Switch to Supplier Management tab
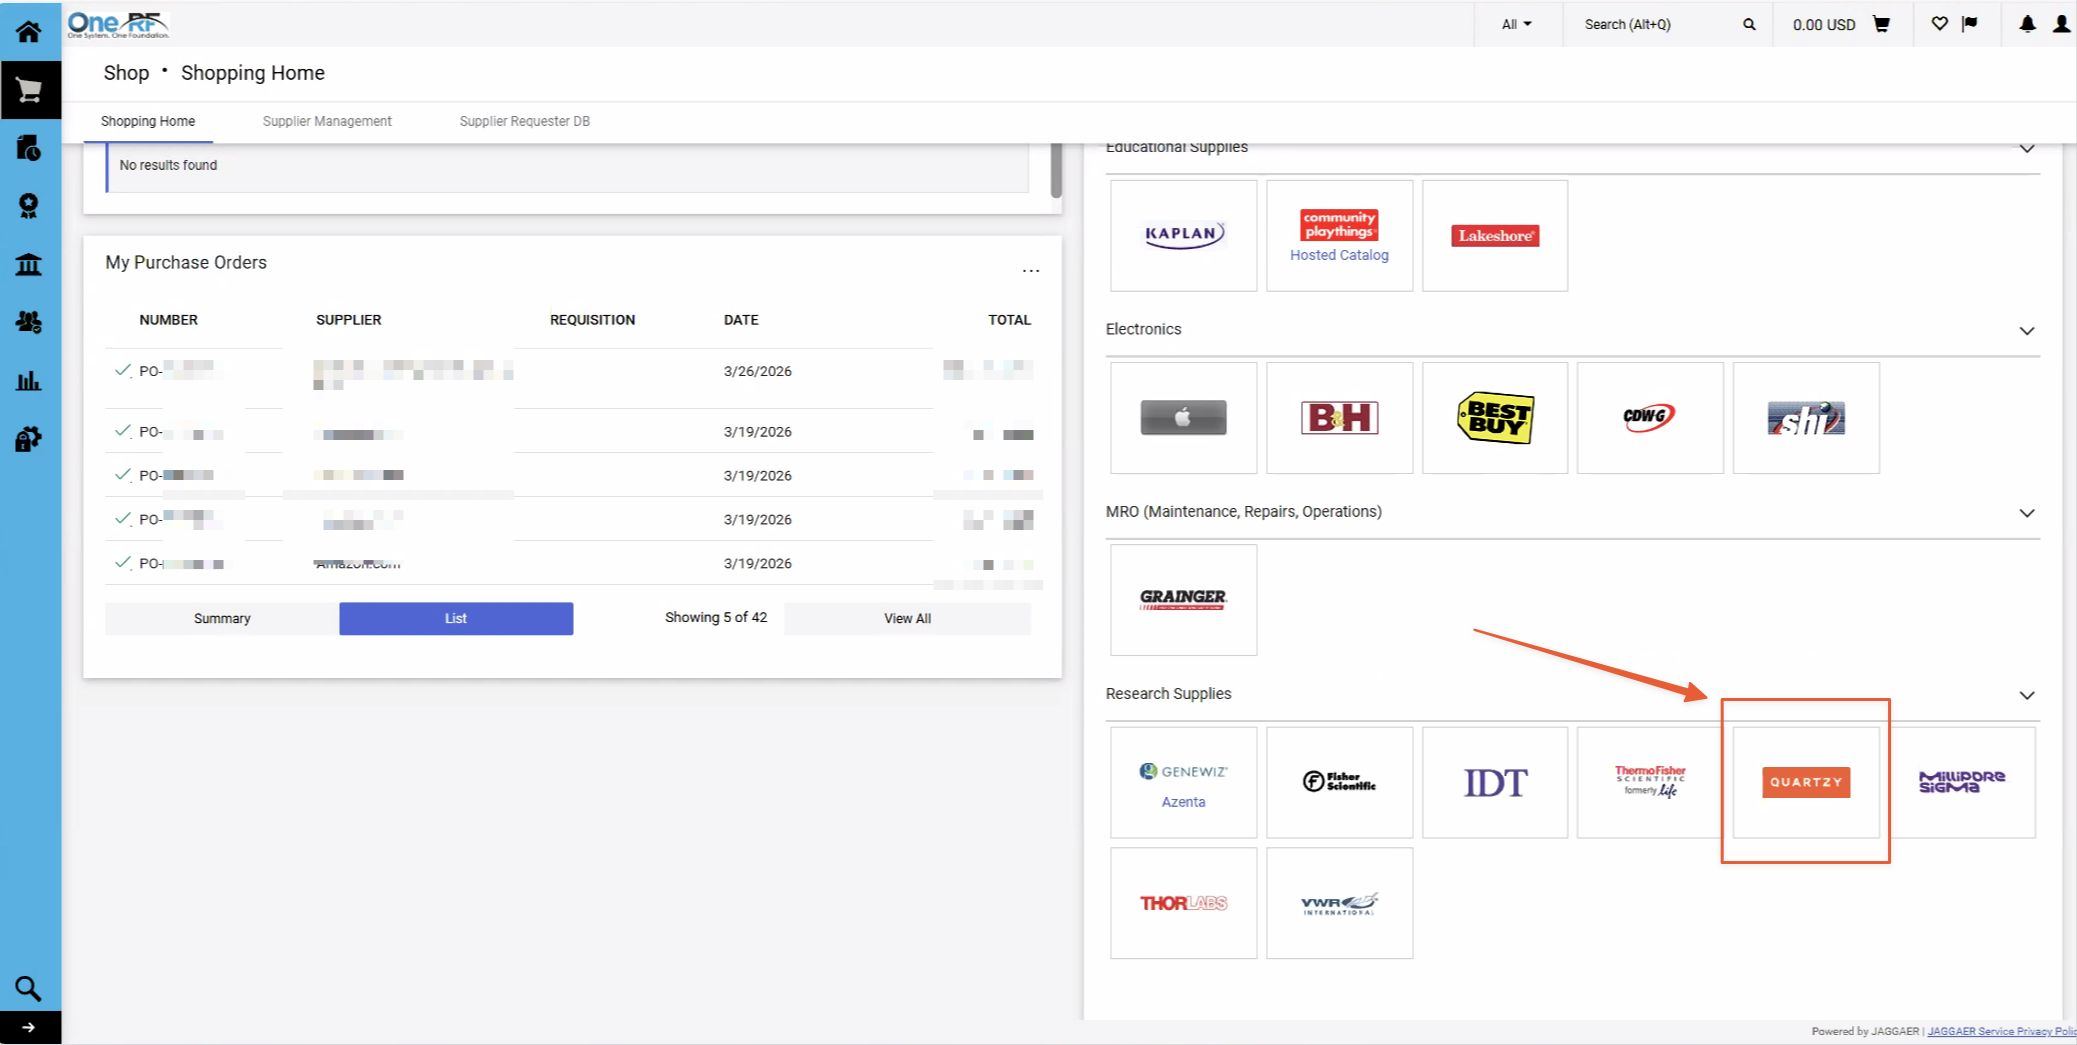 coord(327,121)
